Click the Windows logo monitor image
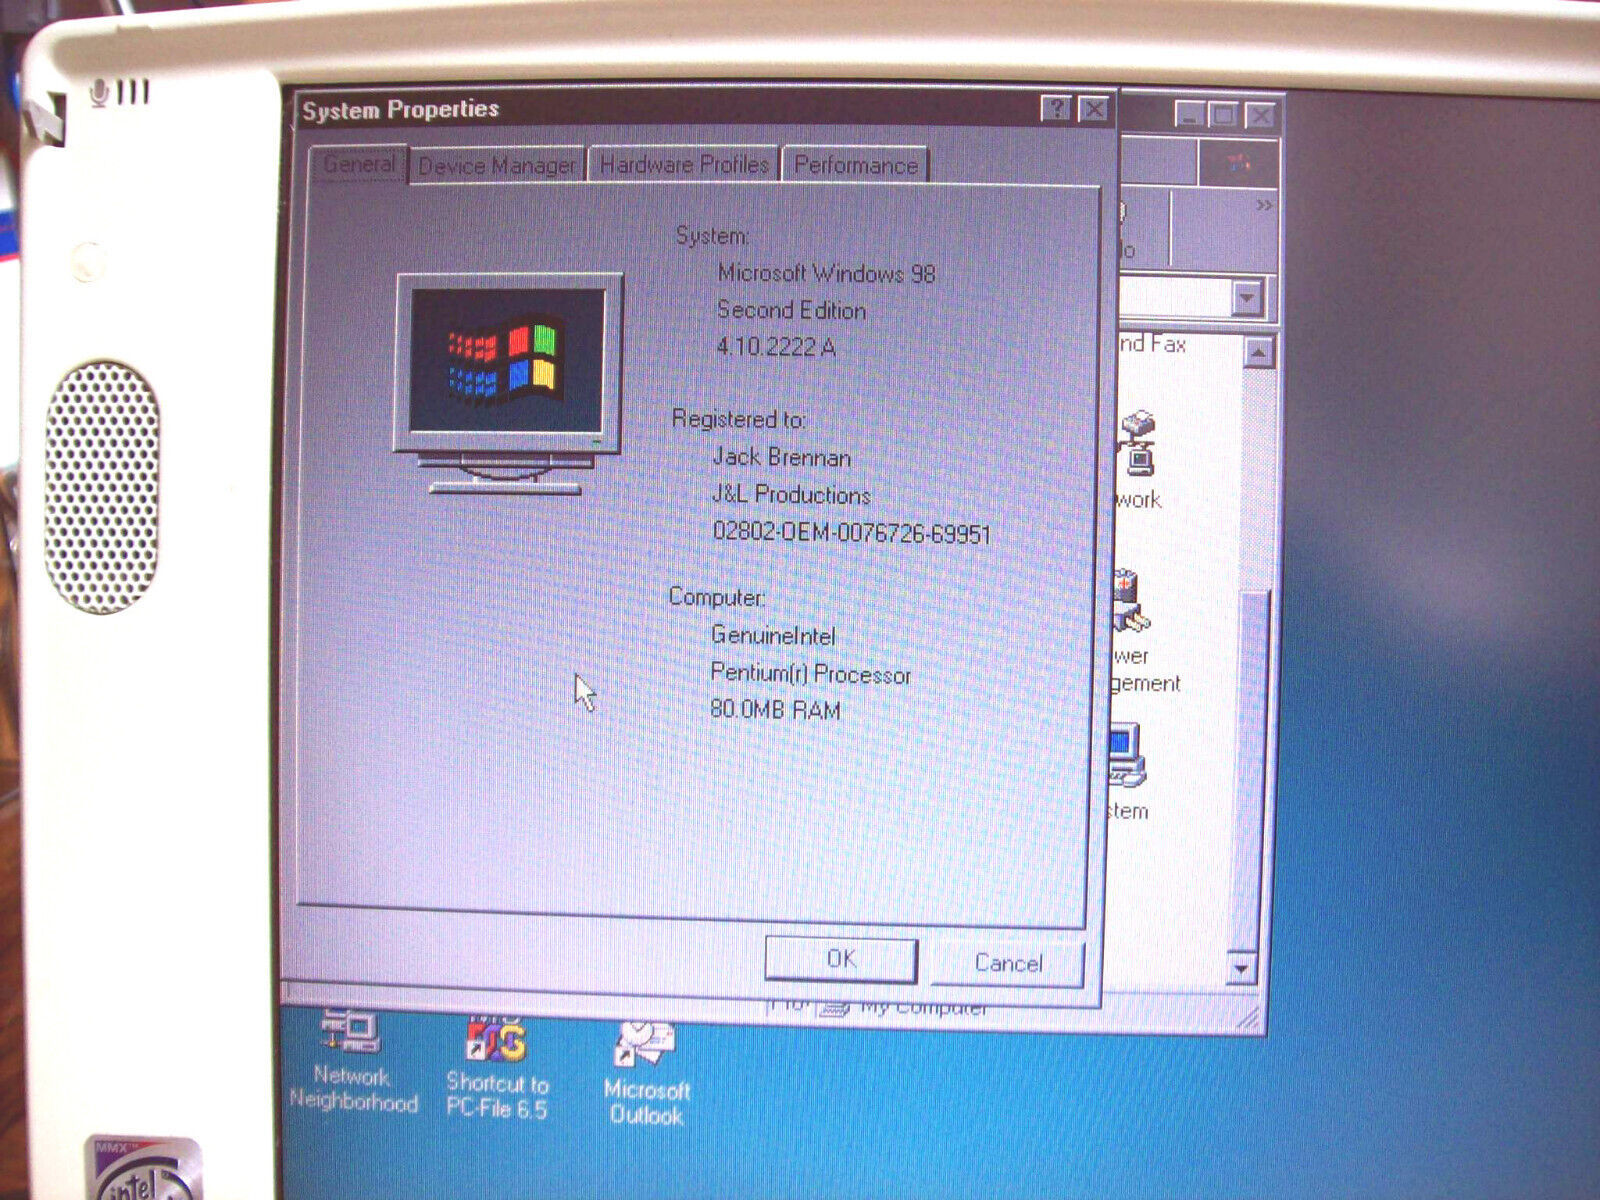Image resolution: width=1600 pixels, height=1200 pixels. 508,384
